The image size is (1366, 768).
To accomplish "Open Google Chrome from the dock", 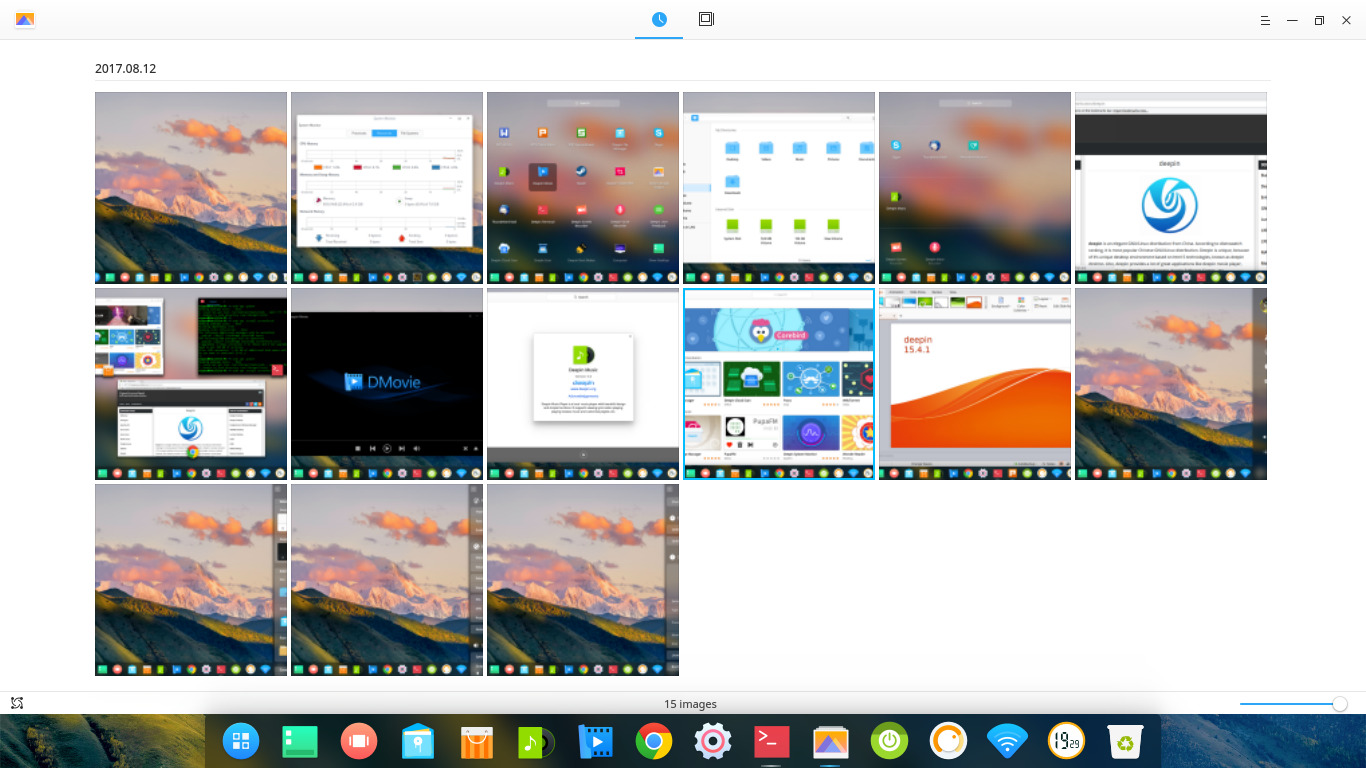I will [653, 741].
